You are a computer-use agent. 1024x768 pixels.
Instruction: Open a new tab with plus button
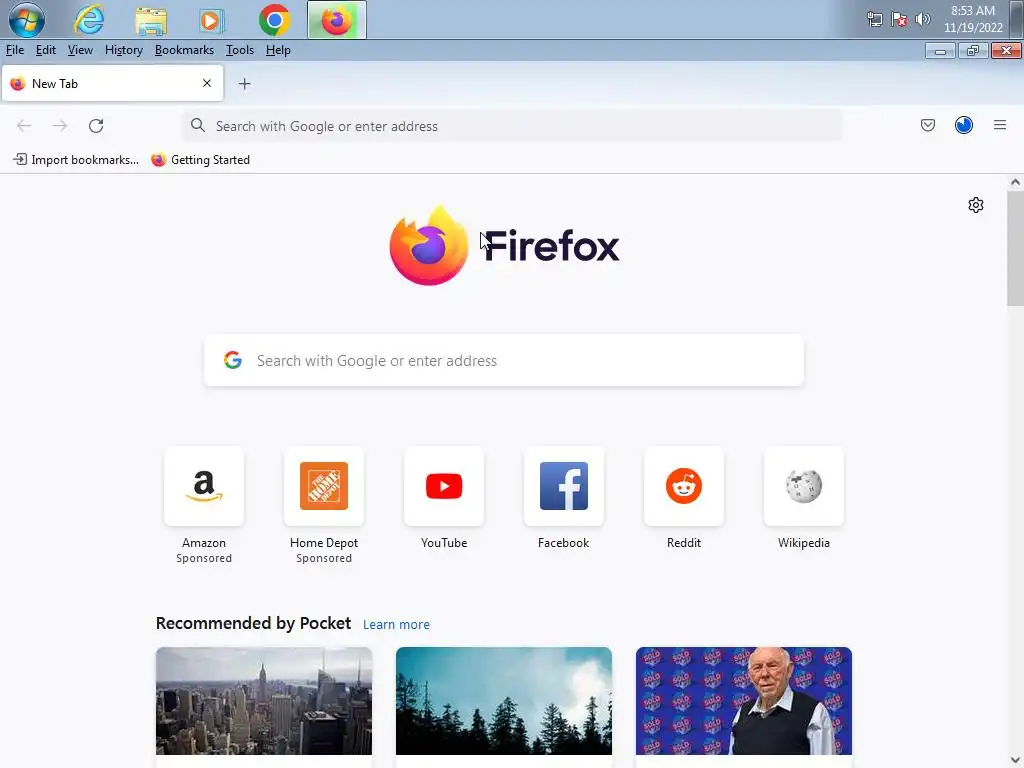244,84
